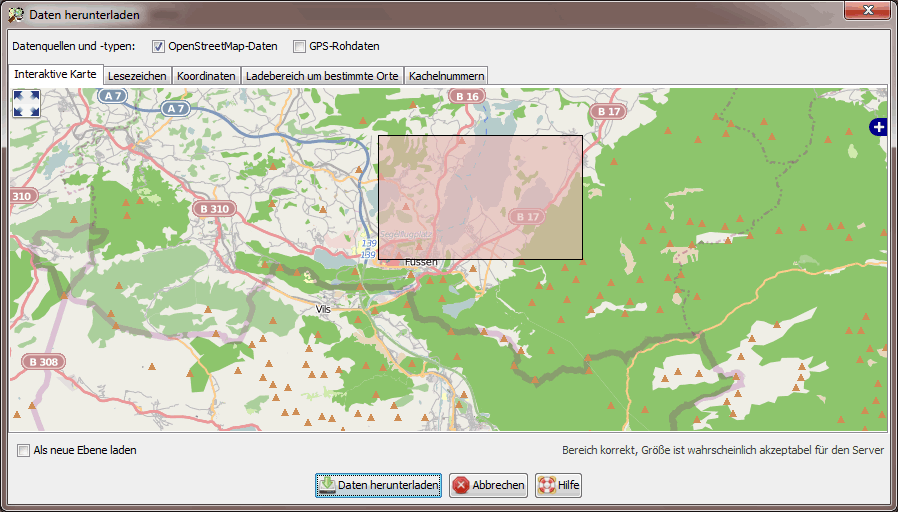Expand the blue plus map source selector
Image resolution: width=898 pixels, height=512 pixels.
[878, 127]
